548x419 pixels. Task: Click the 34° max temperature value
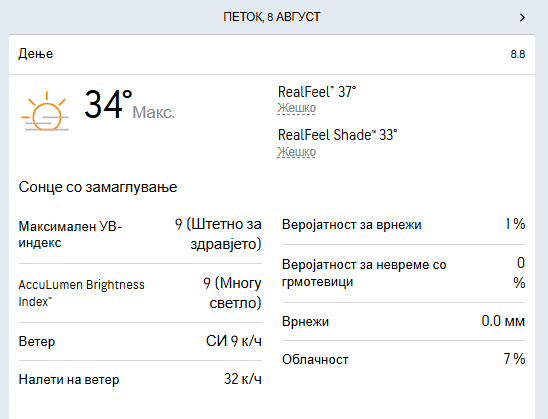pyautogui.click(x=108, y=104)
